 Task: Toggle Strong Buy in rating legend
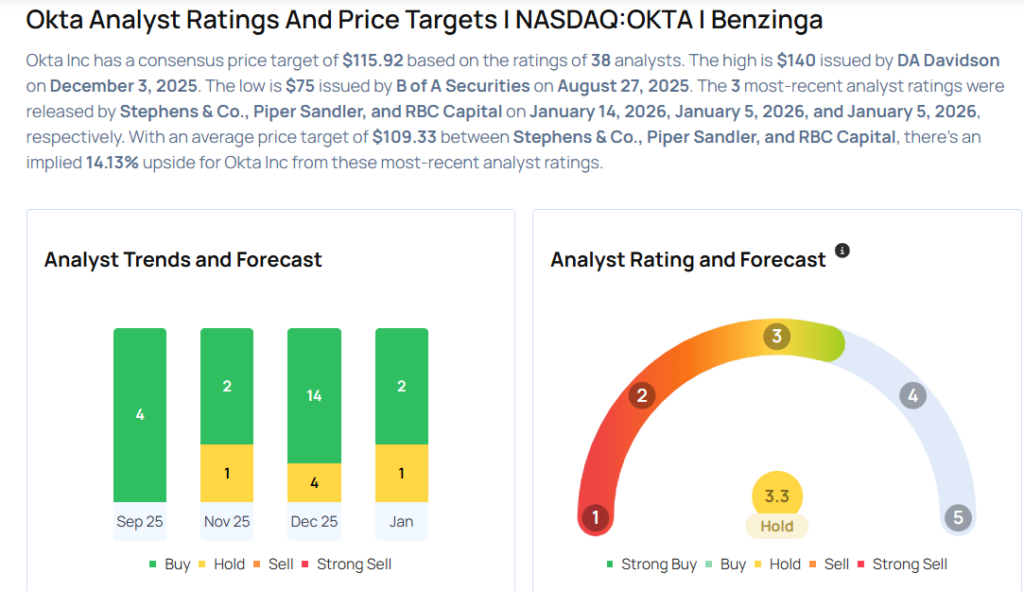[651, 564]
